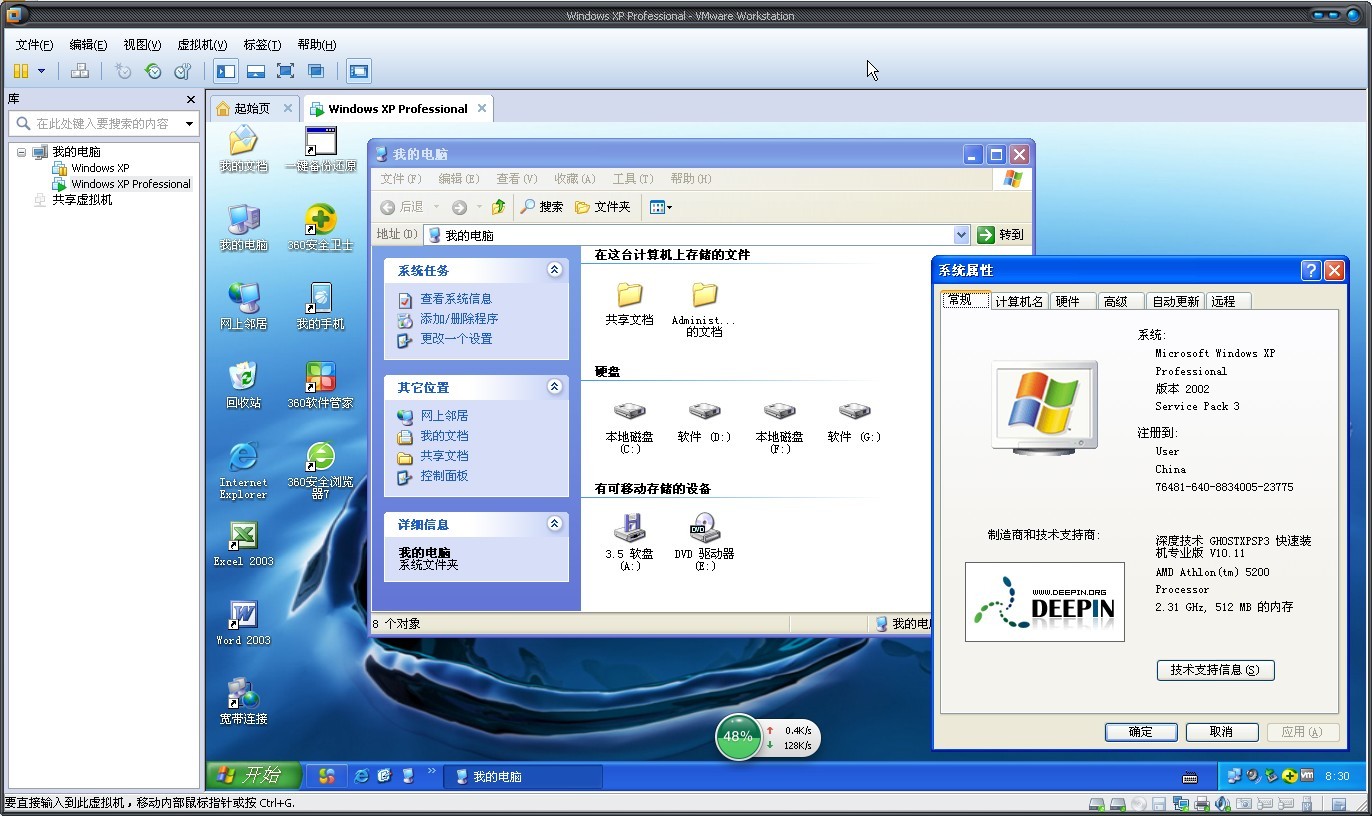Enter full screen mode icon
Screen dimensions: 1372x816
(x=286, y=71)
